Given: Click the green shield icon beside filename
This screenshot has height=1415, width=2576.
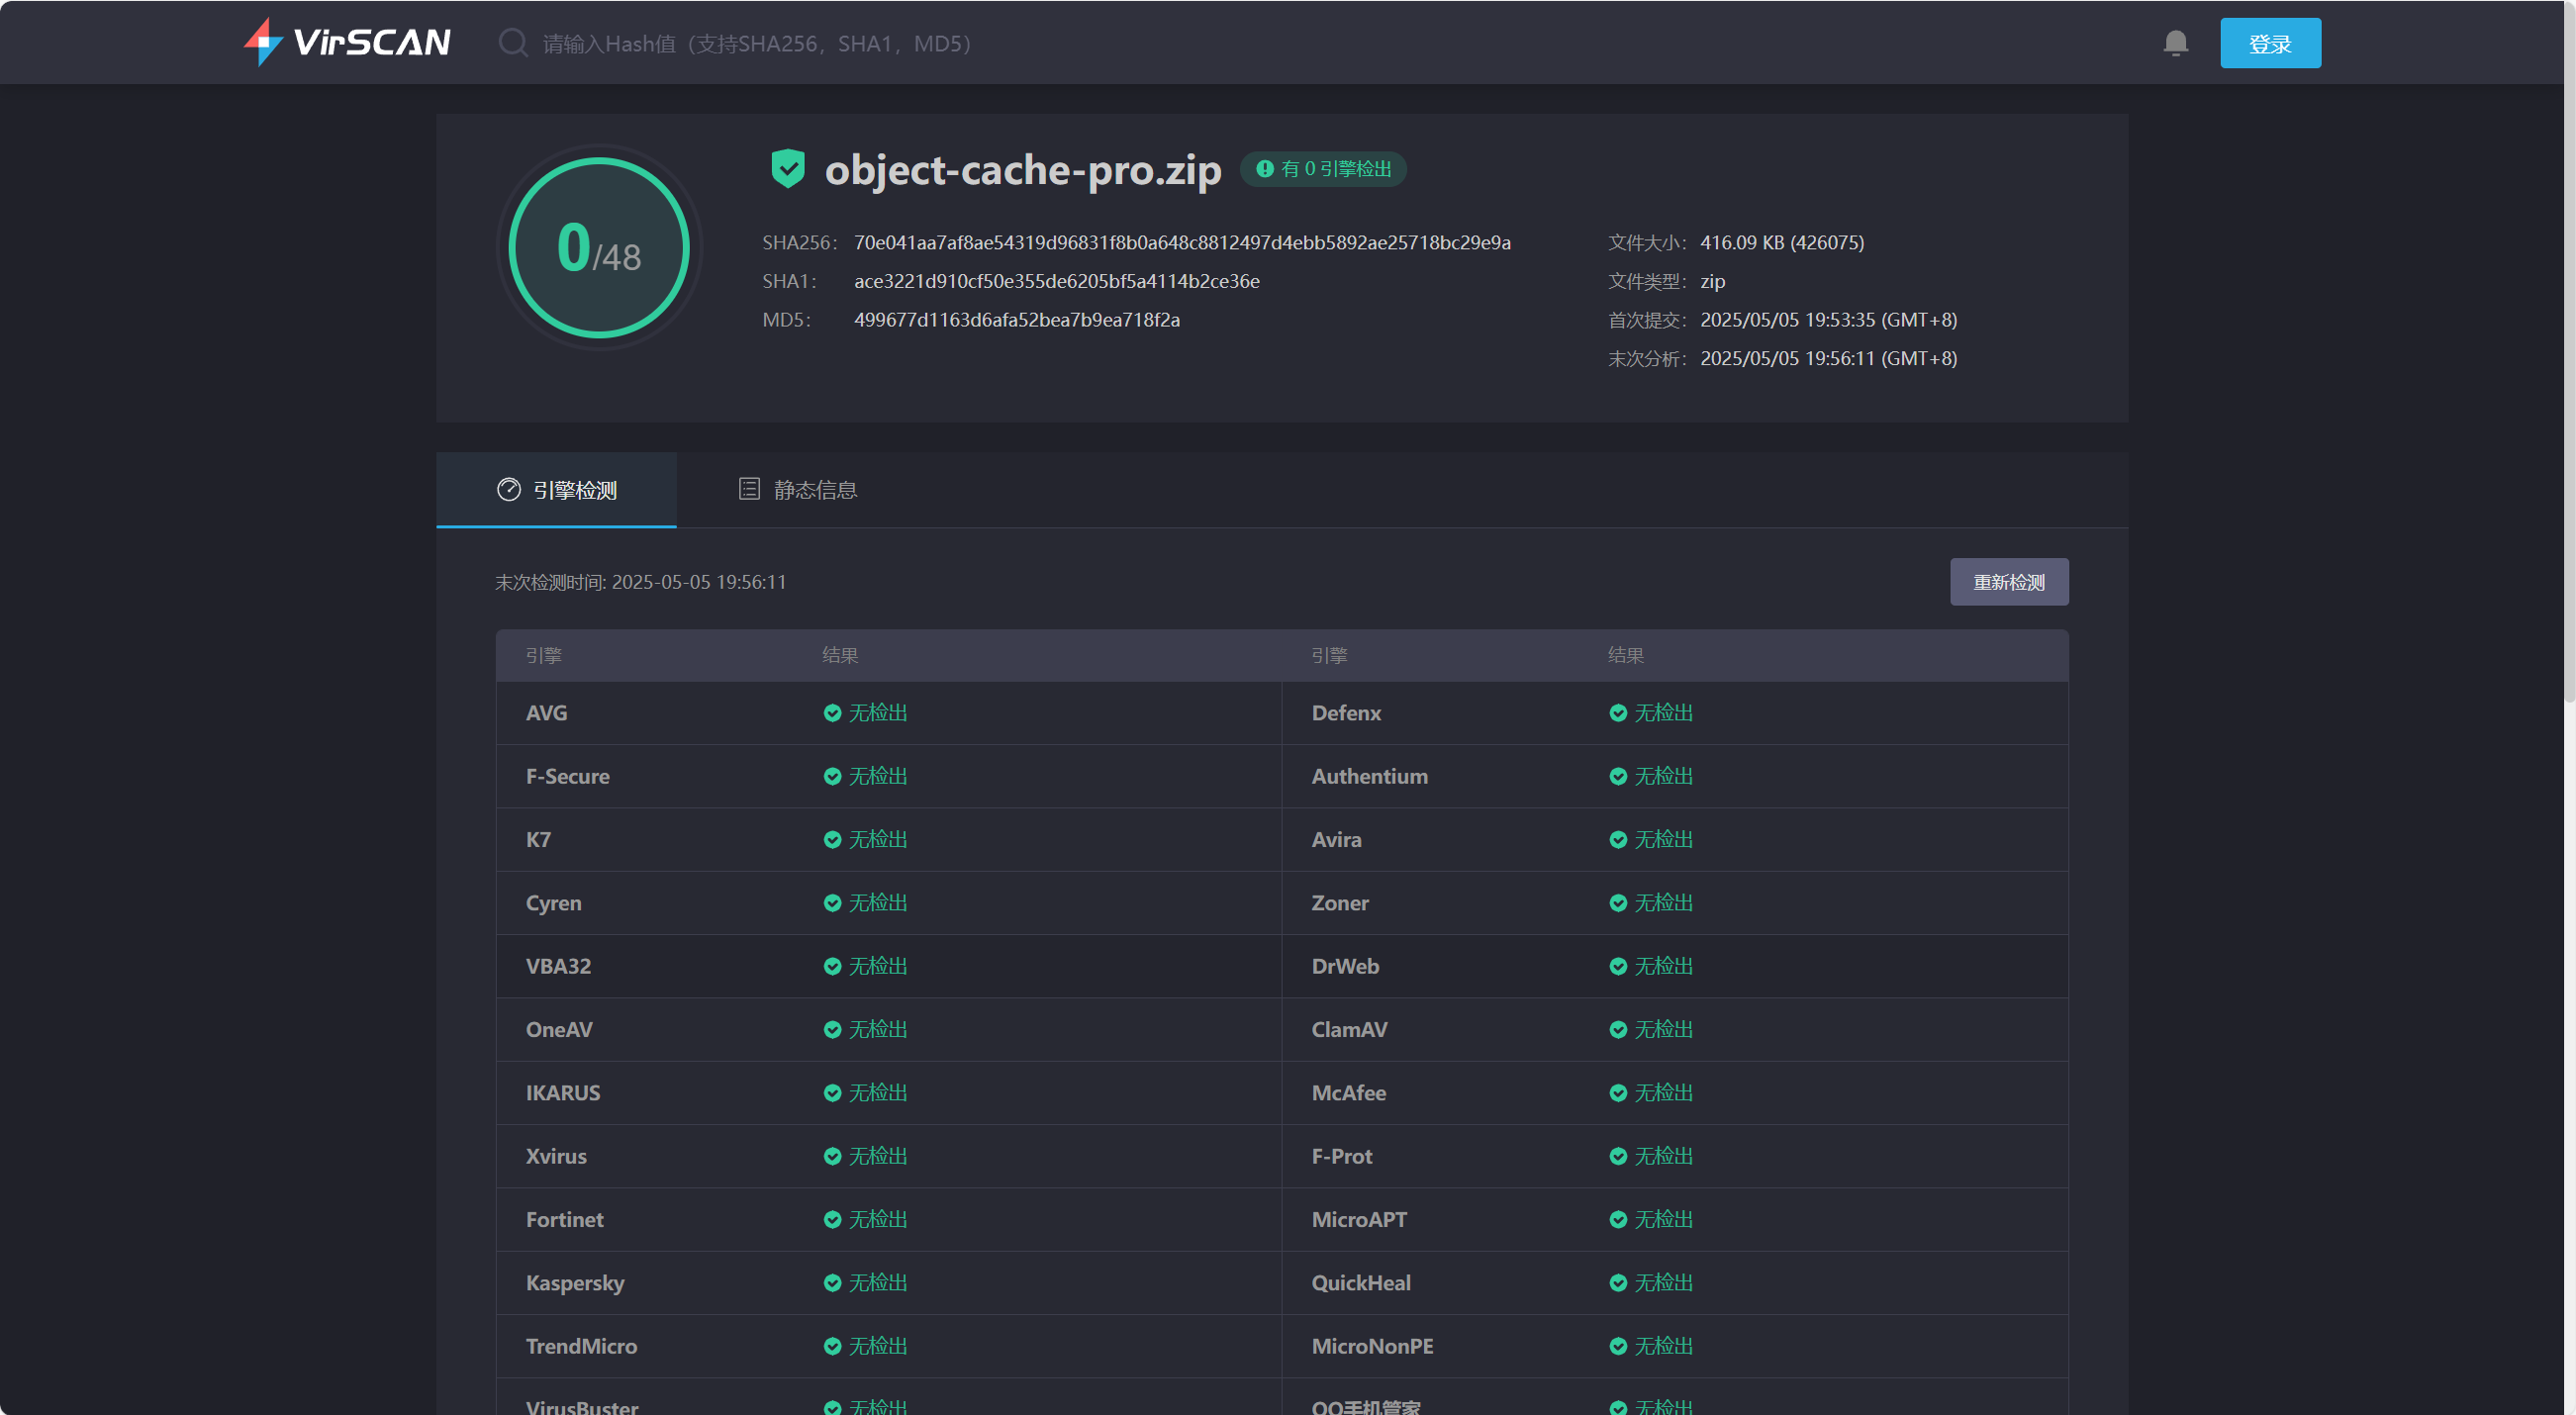Looking at the screenshot, I should pos(787,168).
